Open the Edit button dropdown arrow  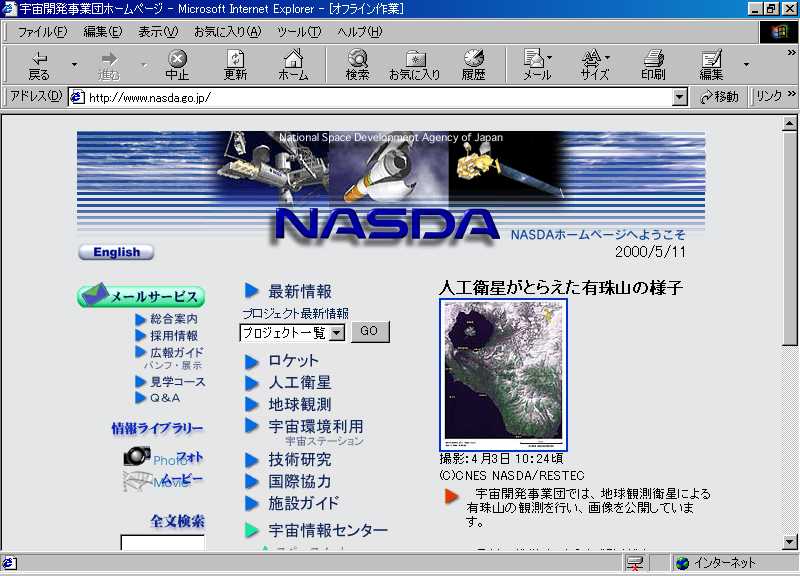pos(746,65)
